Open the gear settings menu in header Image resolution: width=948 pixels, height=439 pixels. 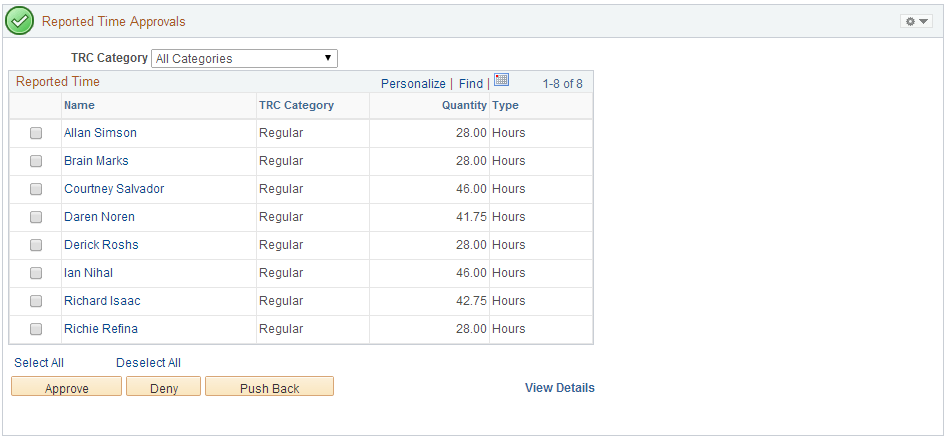[916, 21]
